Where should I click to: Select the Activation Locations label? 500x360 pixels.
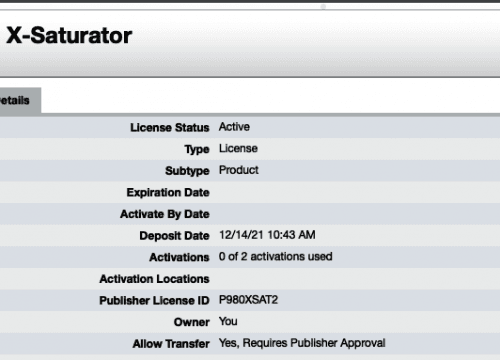[154, 279]
